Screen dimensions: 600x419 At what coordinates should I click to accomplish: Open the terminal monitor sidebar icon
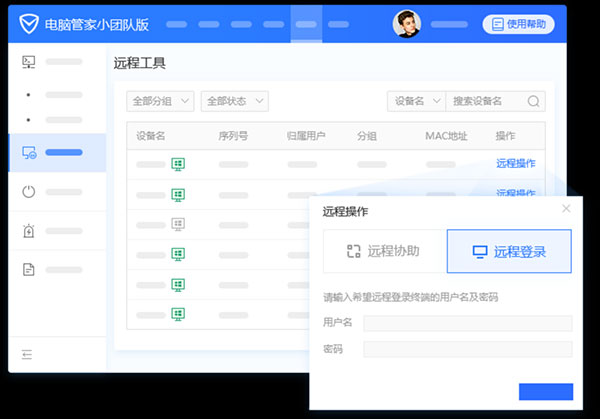tap(29, 62)
